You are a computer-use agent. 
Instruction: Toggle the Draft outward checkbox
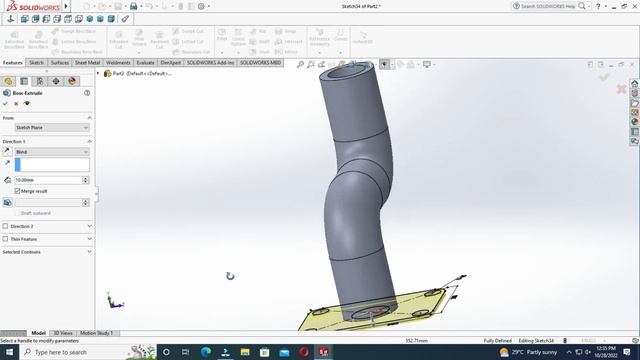(17, 213)
